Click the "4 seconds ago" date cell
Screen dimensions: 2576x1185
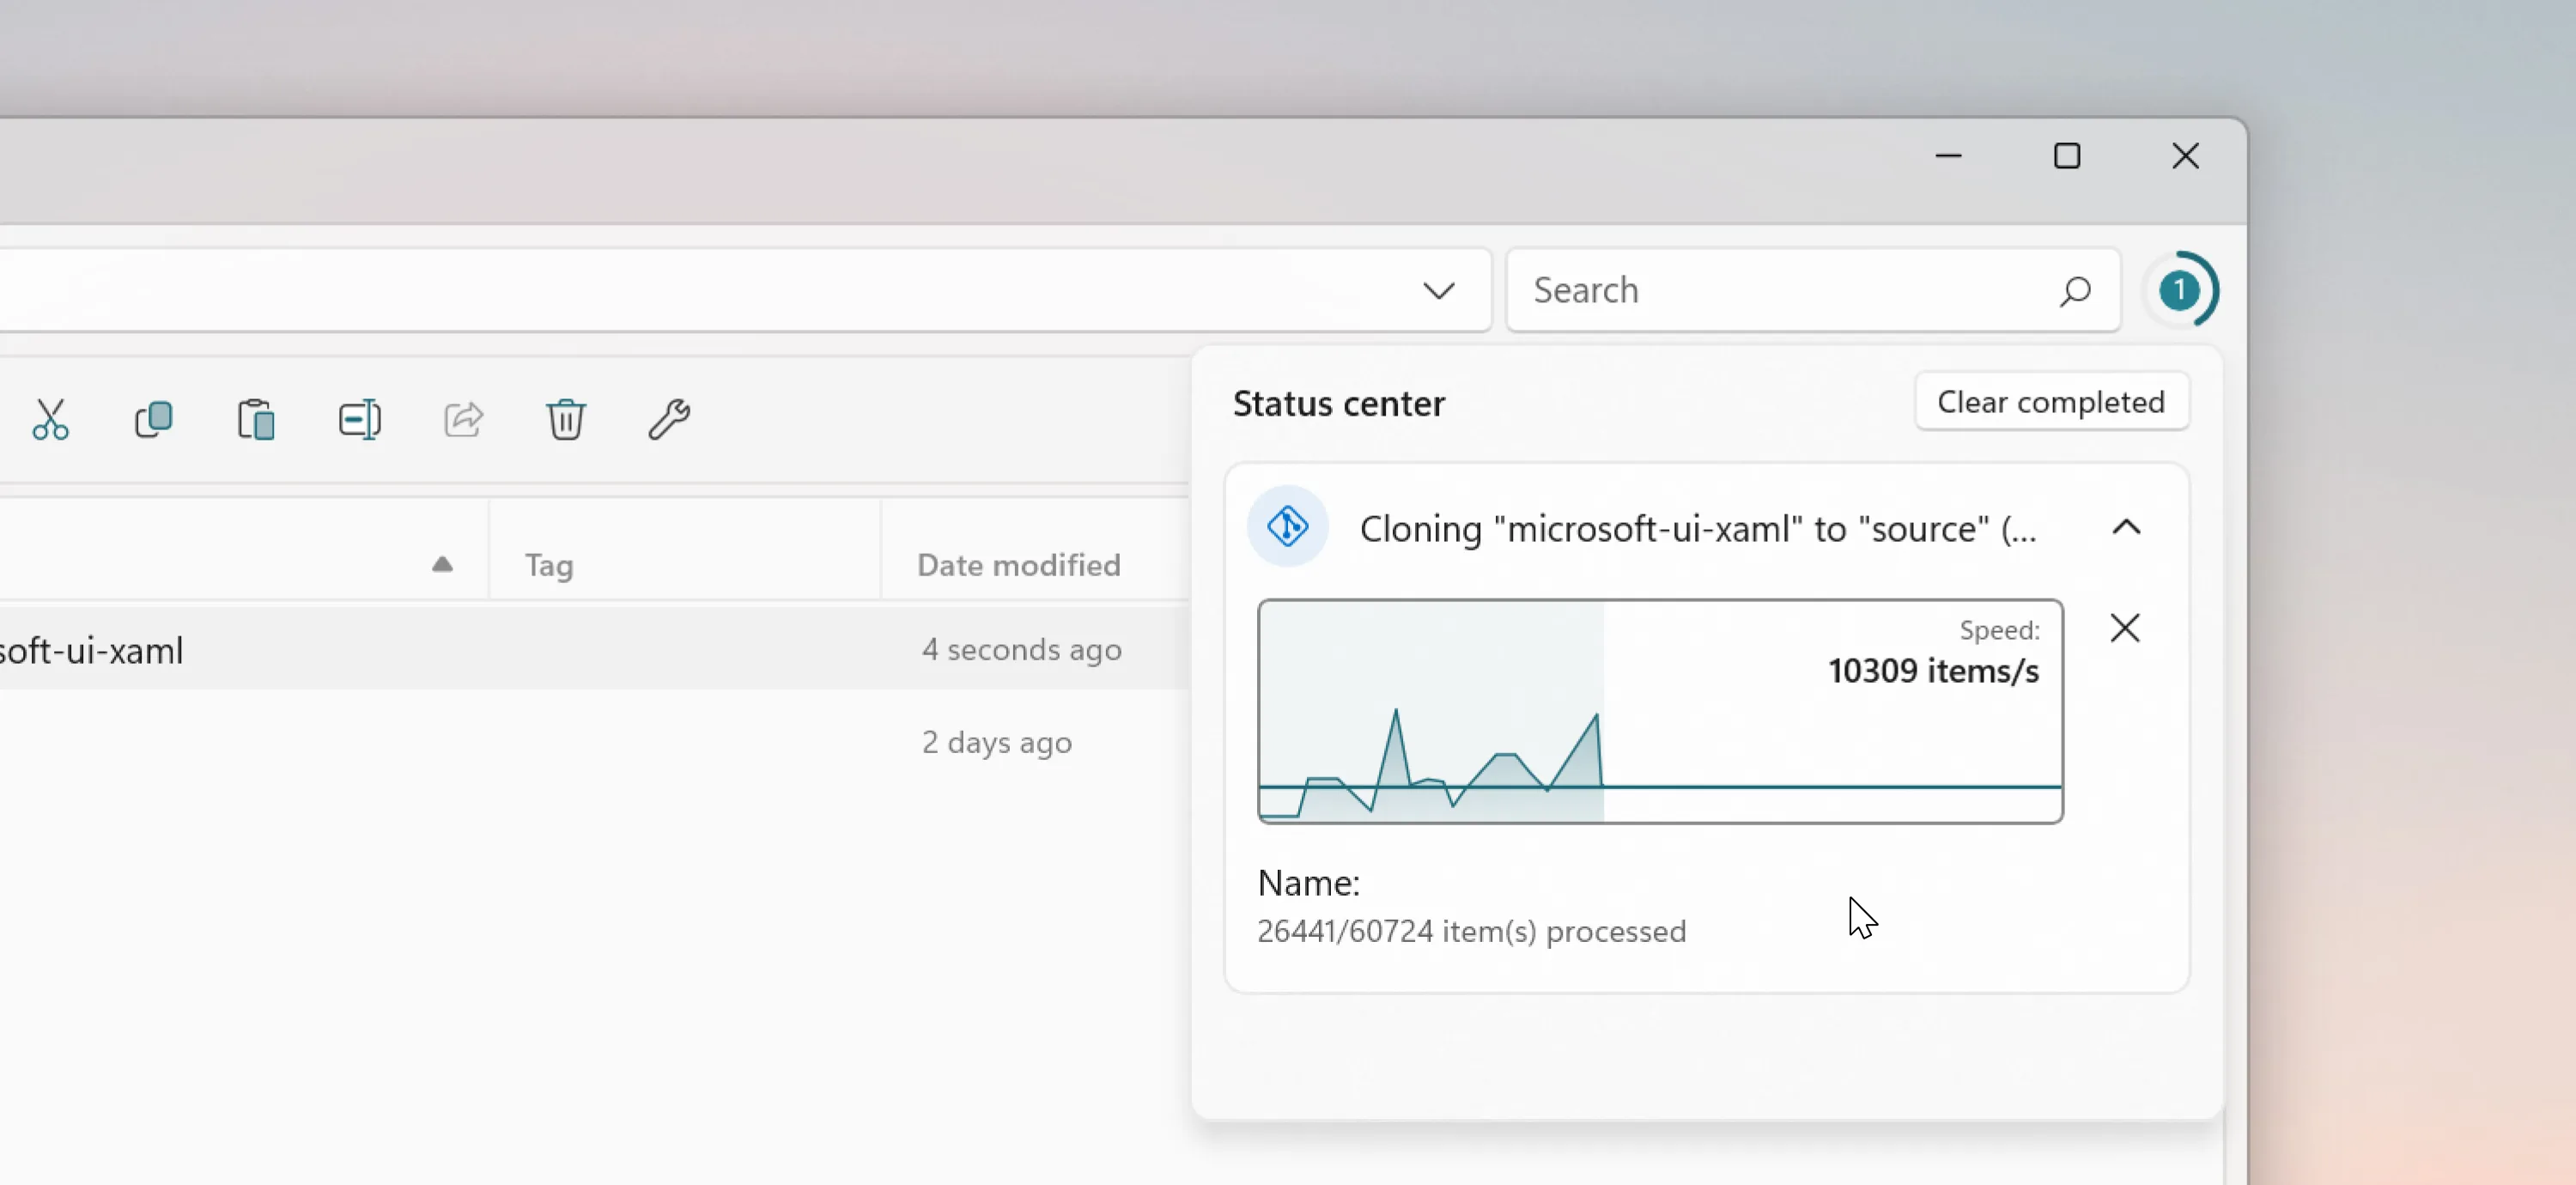pyautogui.click(x=1022, y=650)
